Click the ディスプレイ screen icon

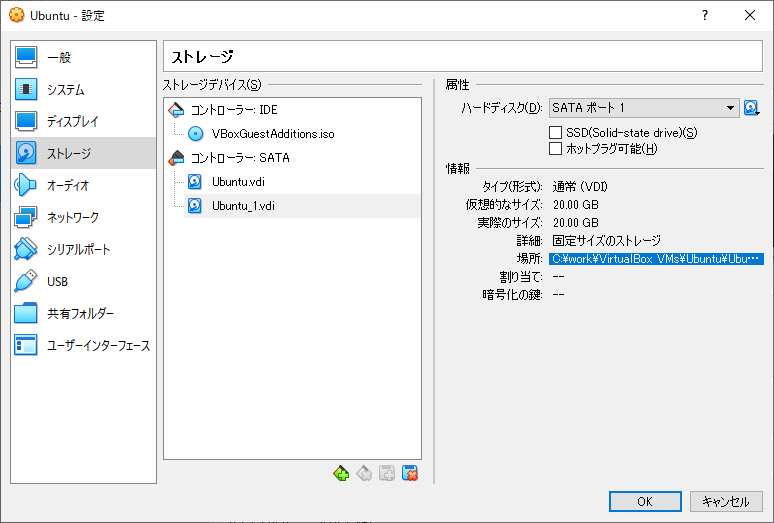tap(26, 121)
